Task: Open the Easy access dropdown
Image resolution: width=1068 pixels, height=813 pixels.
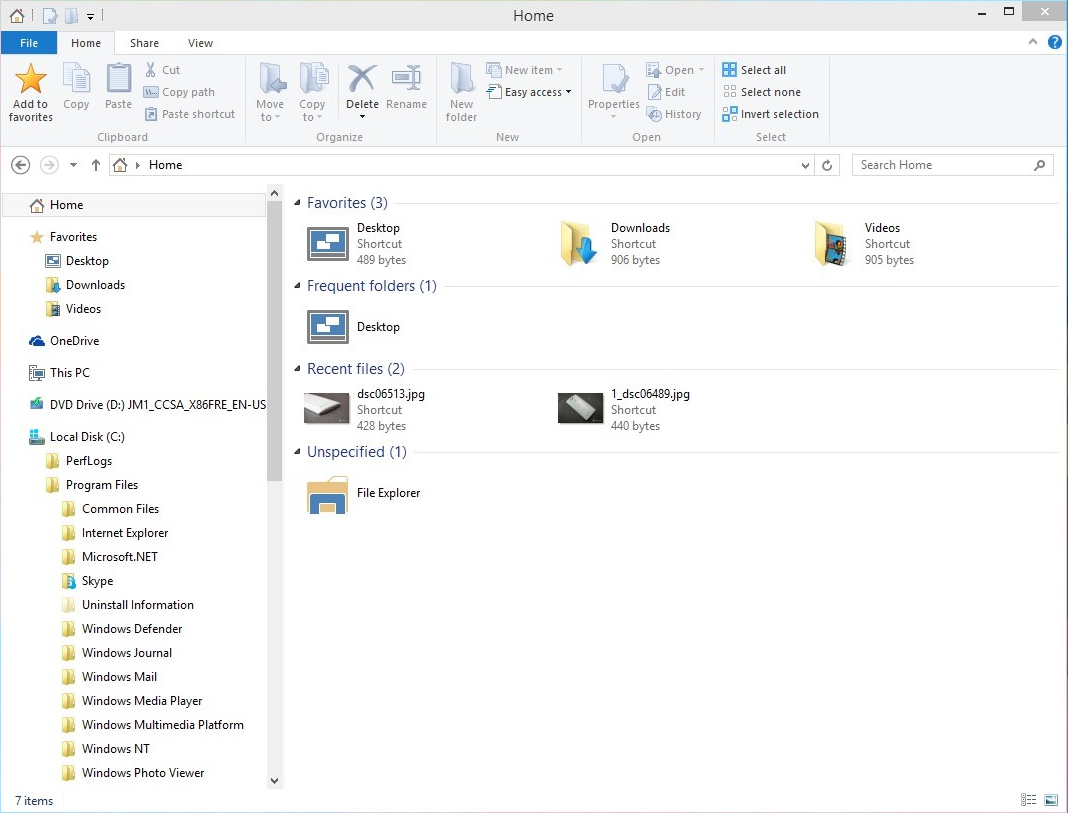Action: point(530,92)
